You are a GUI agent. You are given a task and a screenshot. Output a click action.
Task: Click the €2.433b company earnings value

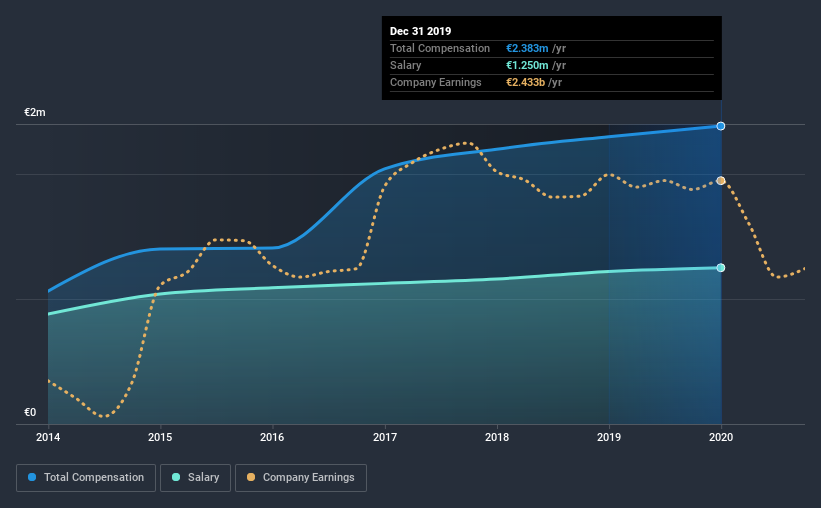[526, 82]
